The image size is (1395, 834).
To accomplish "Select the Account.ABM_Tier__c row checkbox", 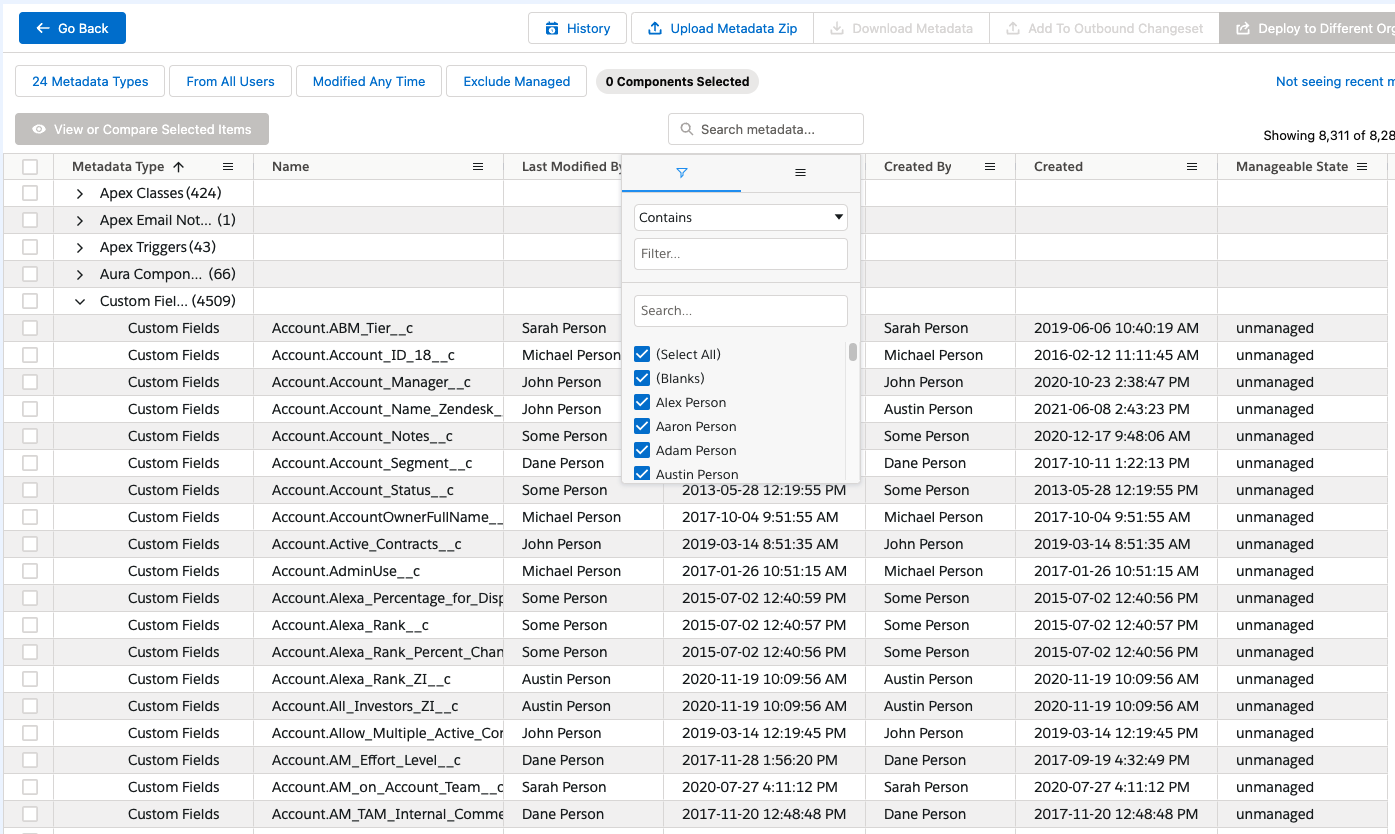I will pyautogui.click(x=30, y=328).
